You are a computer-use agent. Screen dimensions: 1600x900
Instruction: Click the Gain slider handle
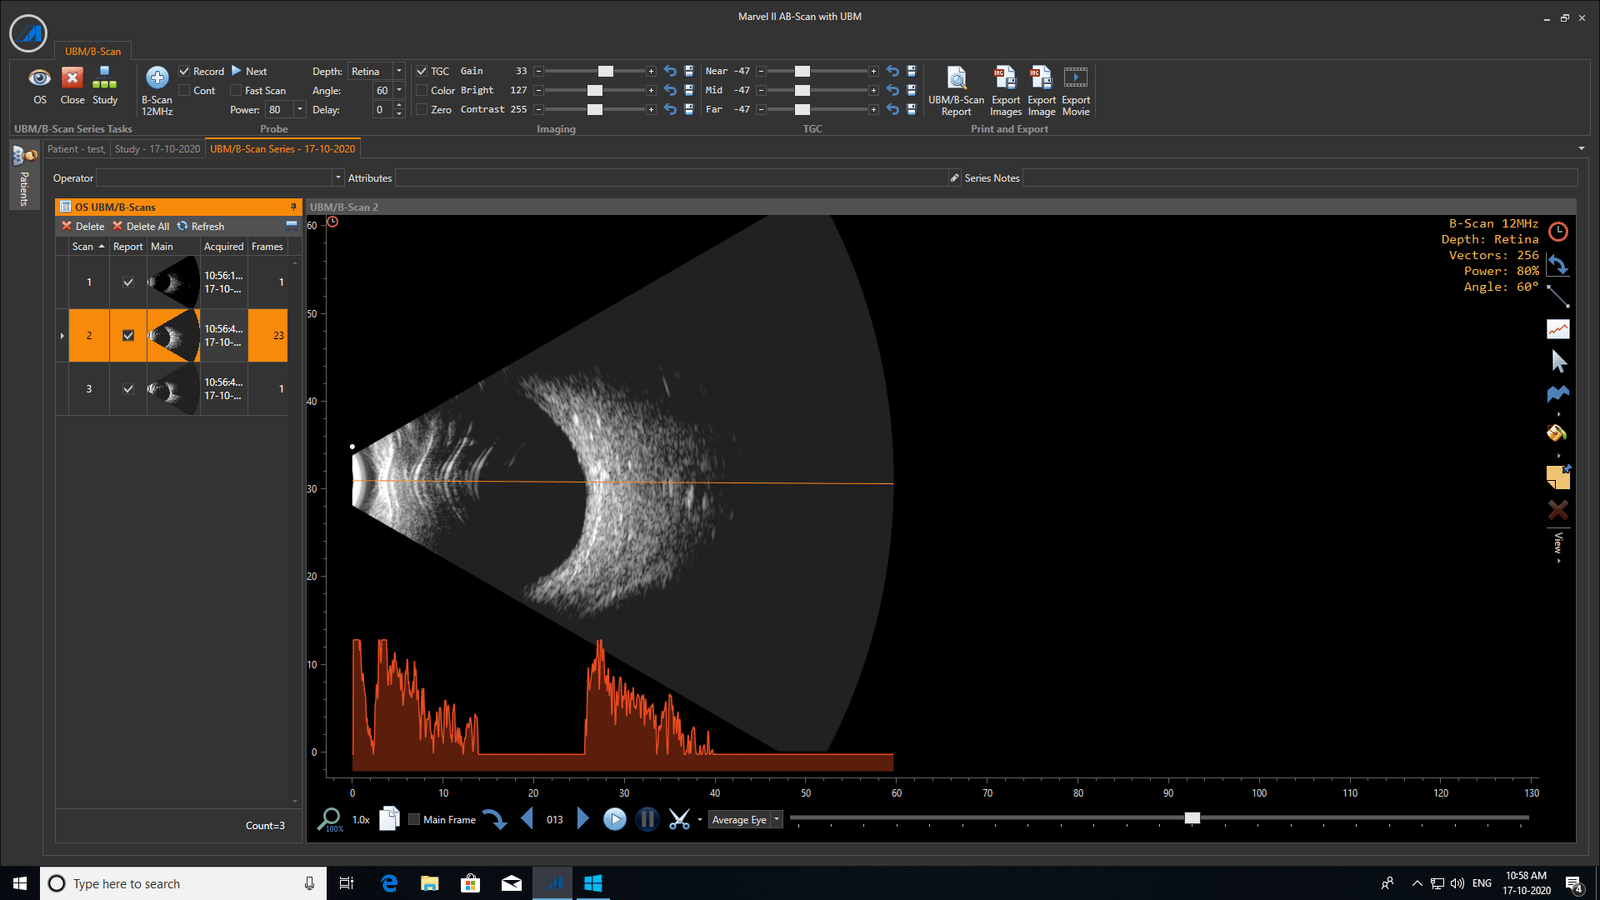tap(605, 71)
